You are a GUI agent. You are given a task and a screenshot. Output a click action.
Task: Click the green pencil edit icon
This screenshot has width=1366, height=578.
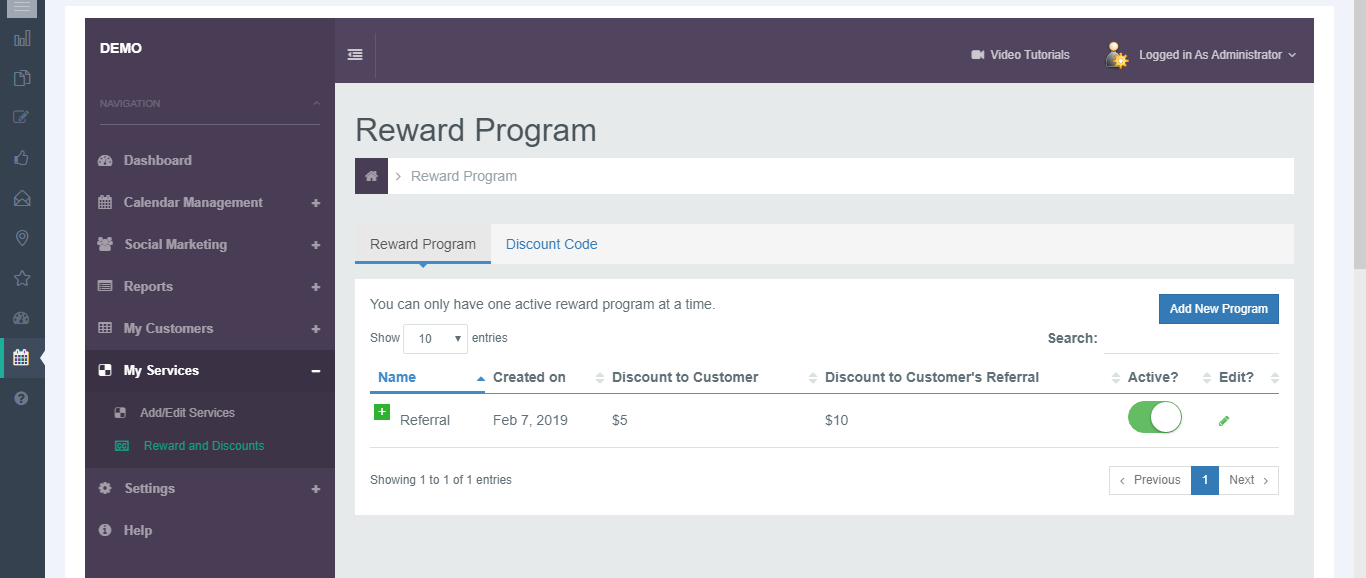click(1224, 421)
